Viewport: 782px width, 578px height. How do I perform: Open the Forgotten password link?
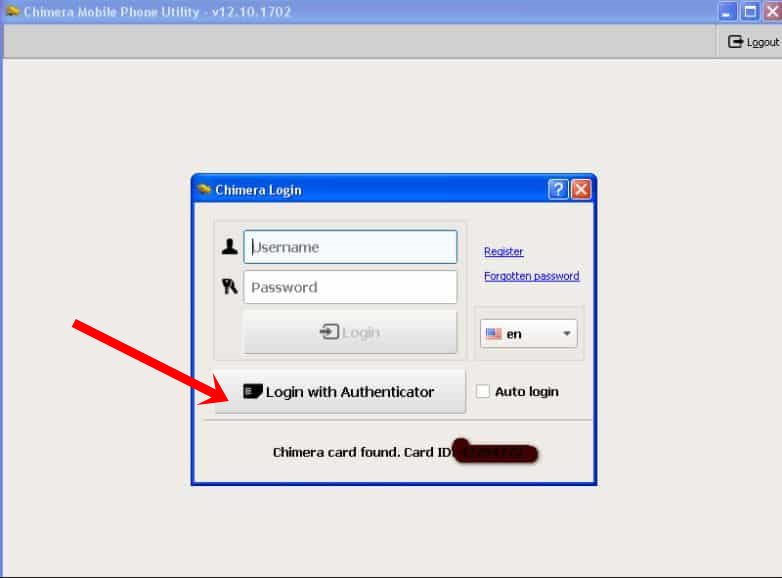[x=532, y=276]
